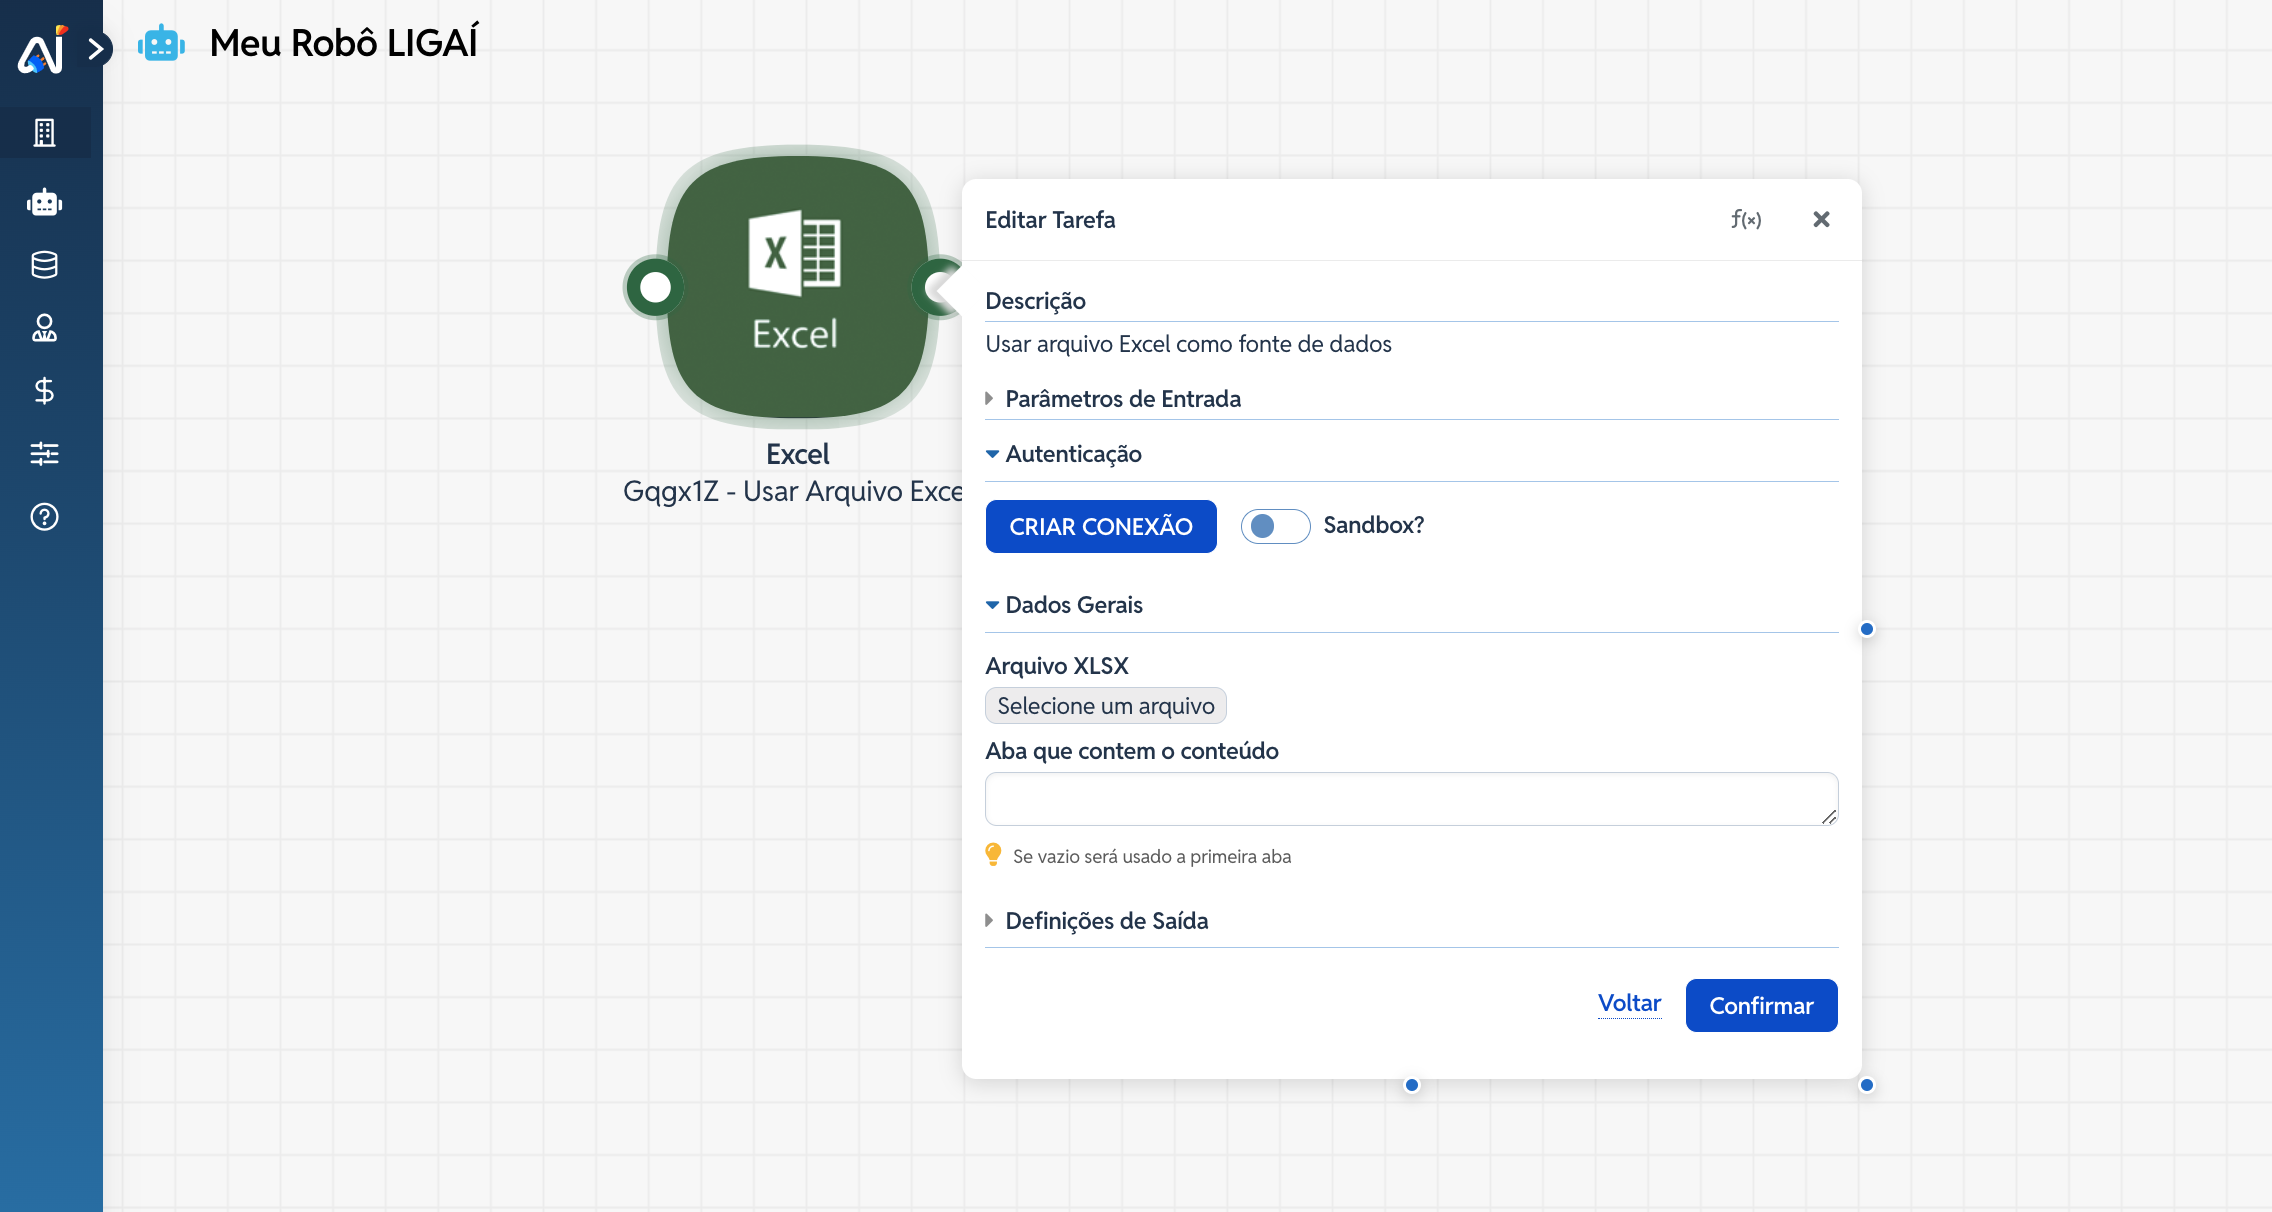2272x1212 pixels.
Task: Click the CRIAR CONEXÃO button
Action: pyautogui.click(x=1100, y=526)
